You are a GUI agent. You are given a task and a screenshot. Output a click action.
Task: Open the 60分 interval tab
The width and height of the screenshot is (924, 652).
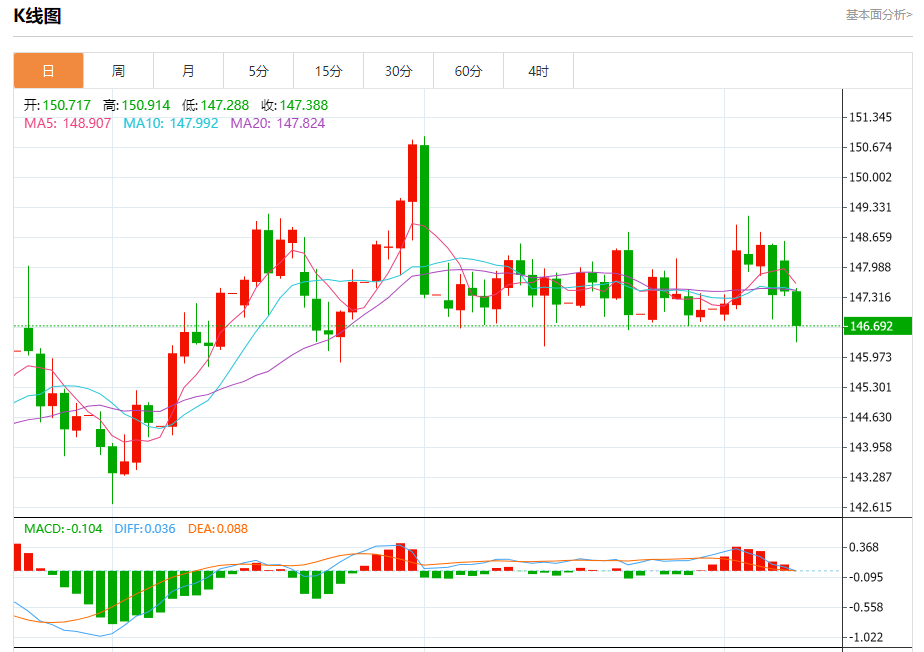point(468,71)
